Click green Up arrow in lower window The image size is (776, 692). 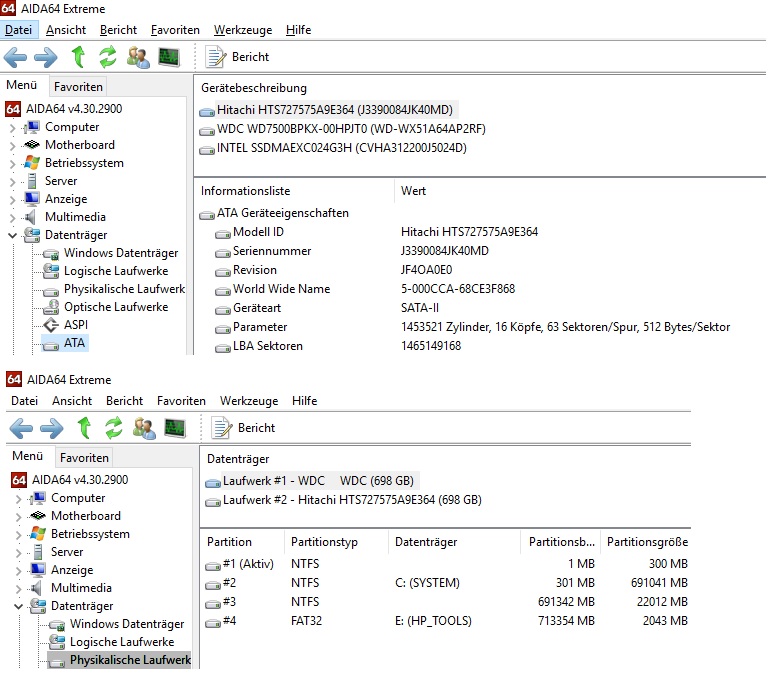[84, 428]
